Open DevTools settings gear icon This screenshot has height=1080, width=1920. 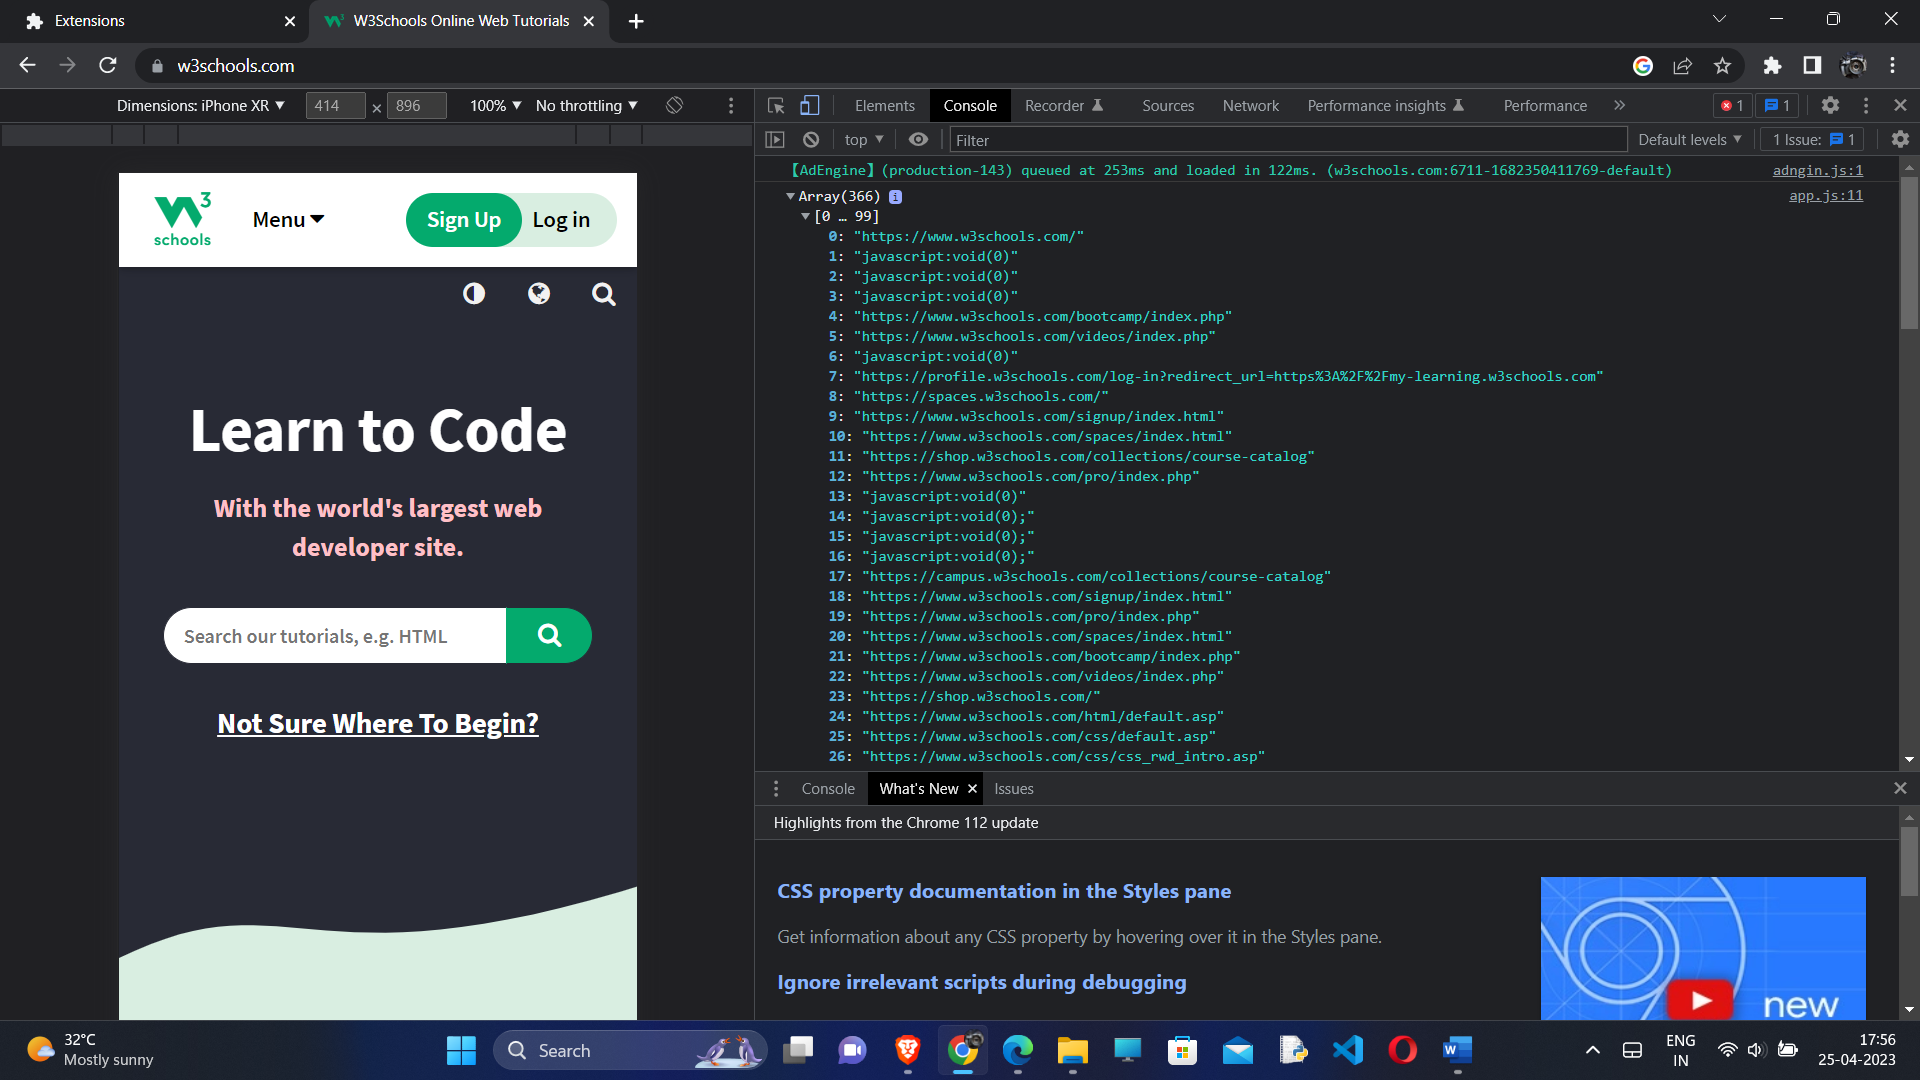point(1830,105)
